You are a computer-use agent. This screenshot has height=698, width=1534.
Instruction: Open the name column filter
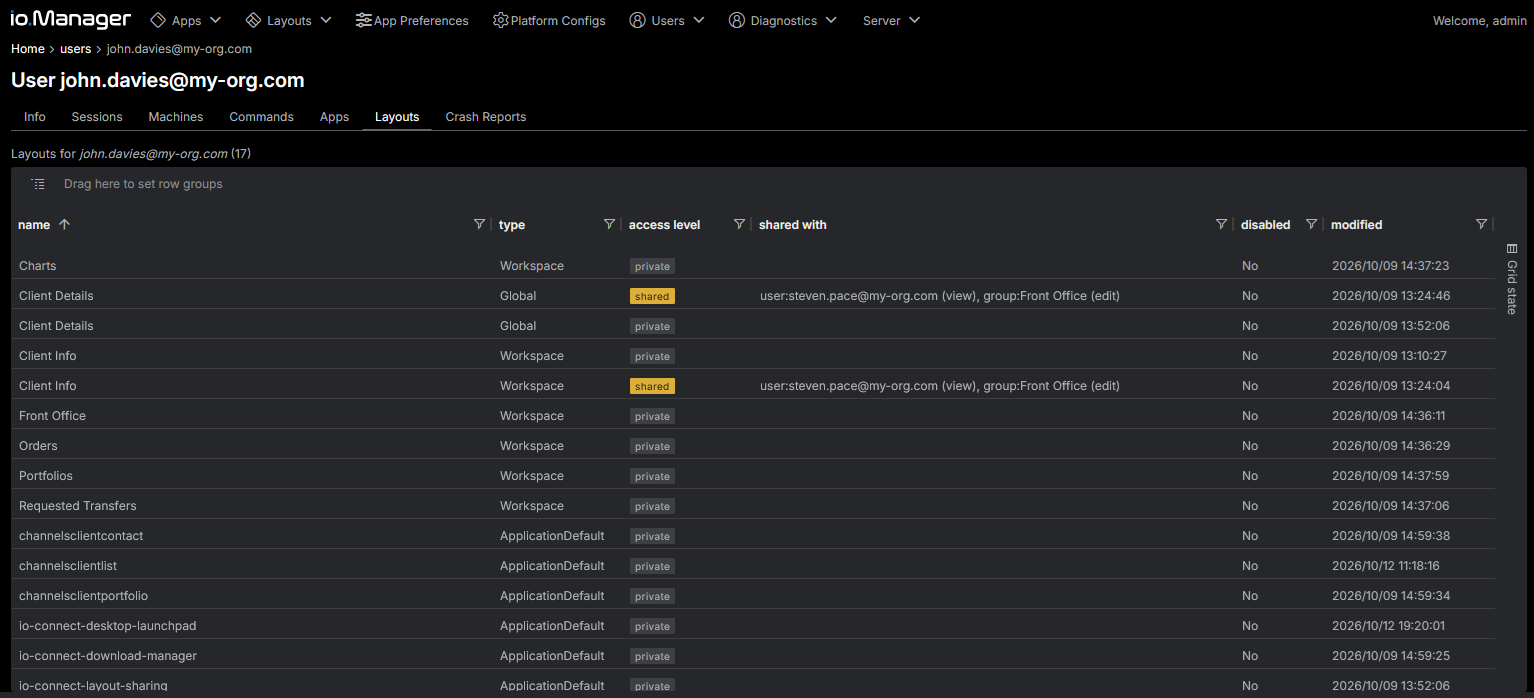pos(479,225)
